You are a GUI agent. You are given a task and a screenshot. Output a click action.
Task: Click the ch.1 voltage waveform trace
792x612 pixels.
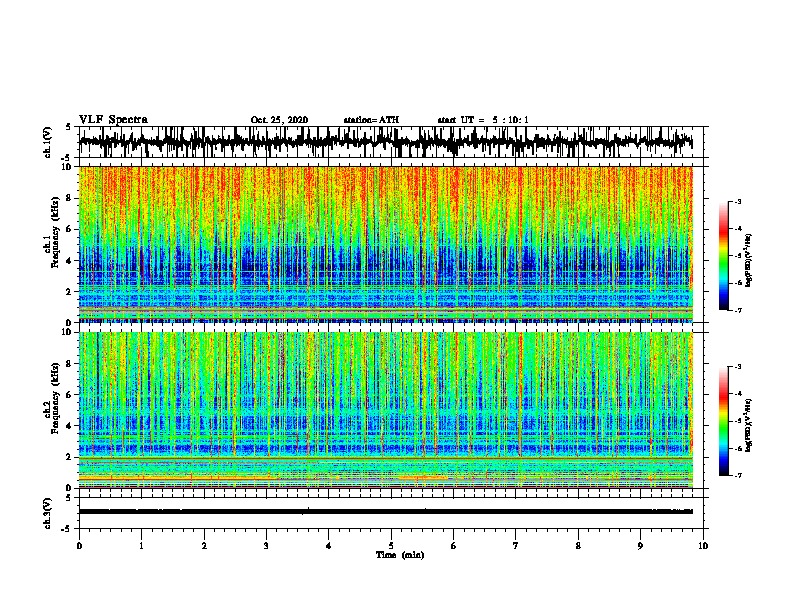[x=385, y=142]
